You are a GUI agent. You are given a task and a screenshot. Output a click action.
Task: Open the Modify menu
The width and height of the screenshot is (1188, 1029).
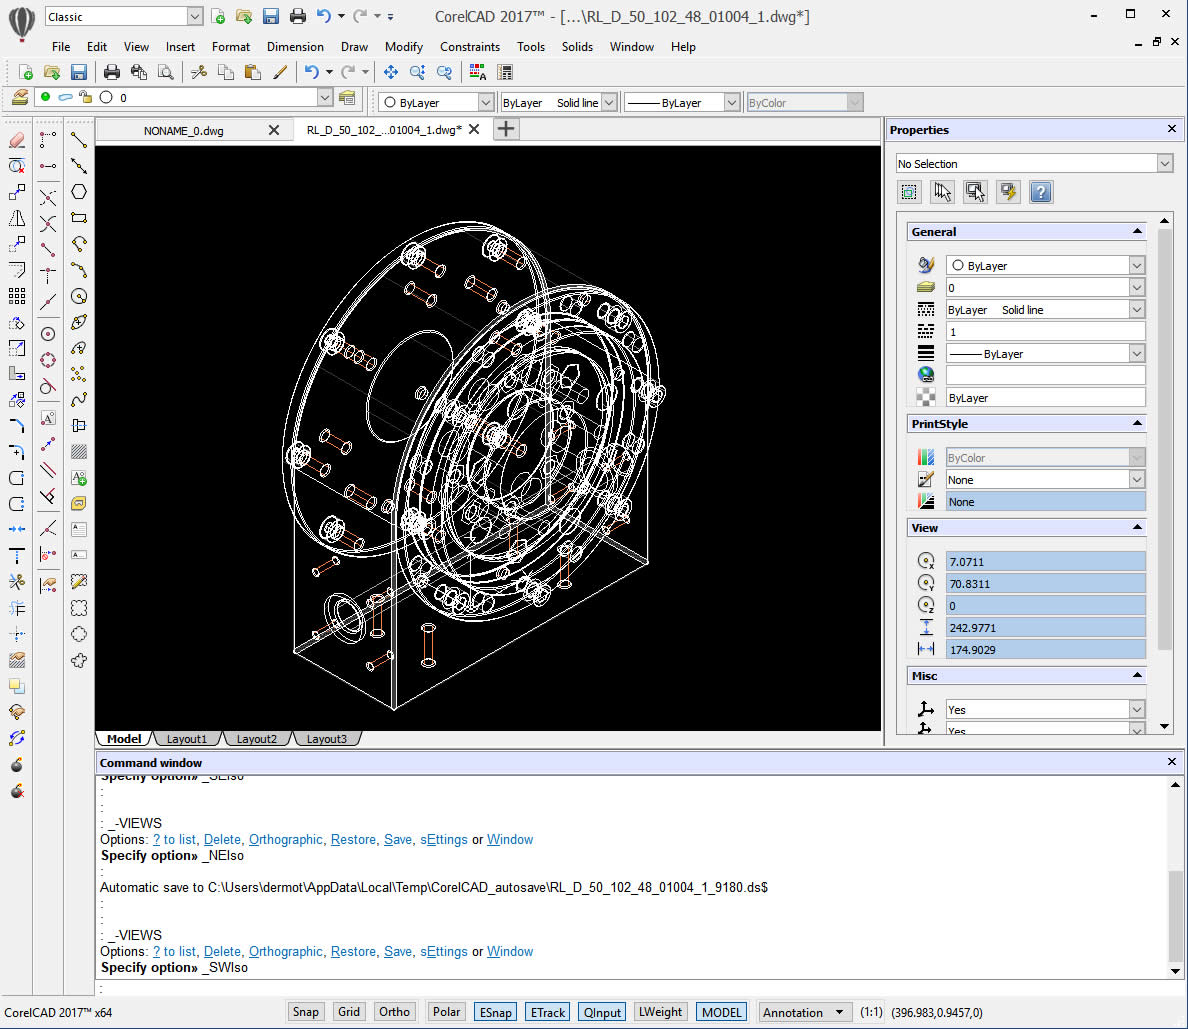coord(404,47)
